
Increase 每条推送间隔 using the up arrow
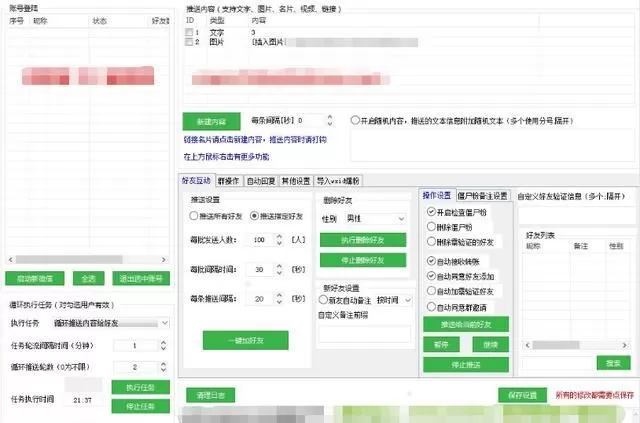coord(279,296)
